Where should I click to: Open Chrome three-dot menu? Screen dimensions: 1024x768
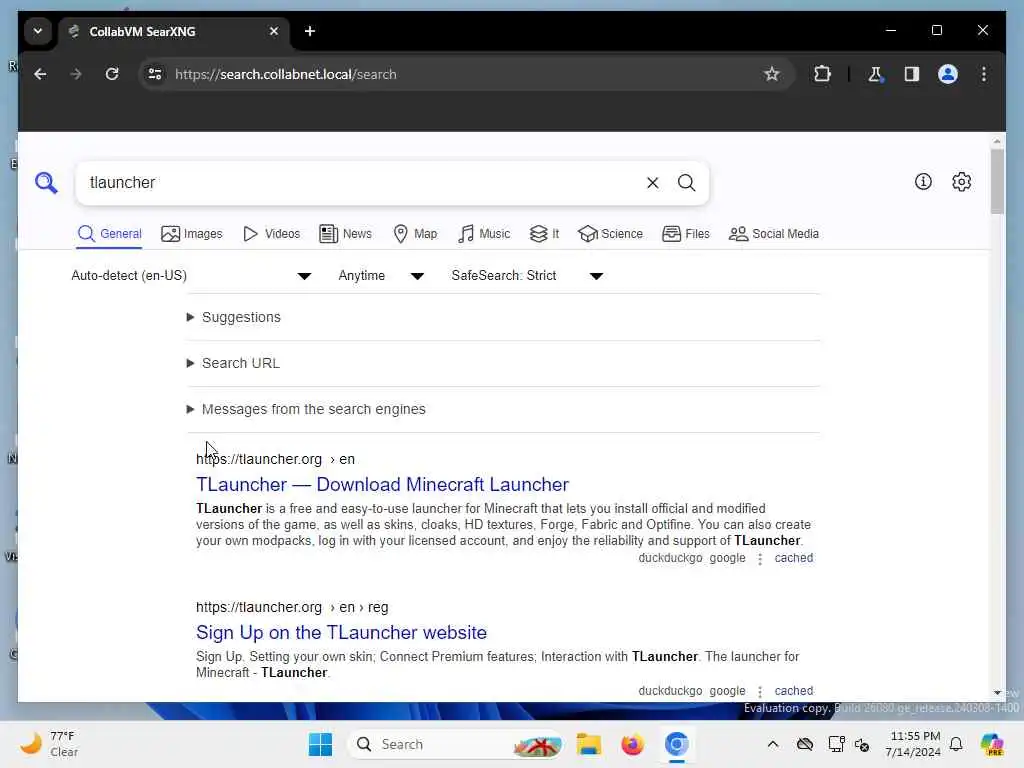pyautogui.click(x=984, y=74)
